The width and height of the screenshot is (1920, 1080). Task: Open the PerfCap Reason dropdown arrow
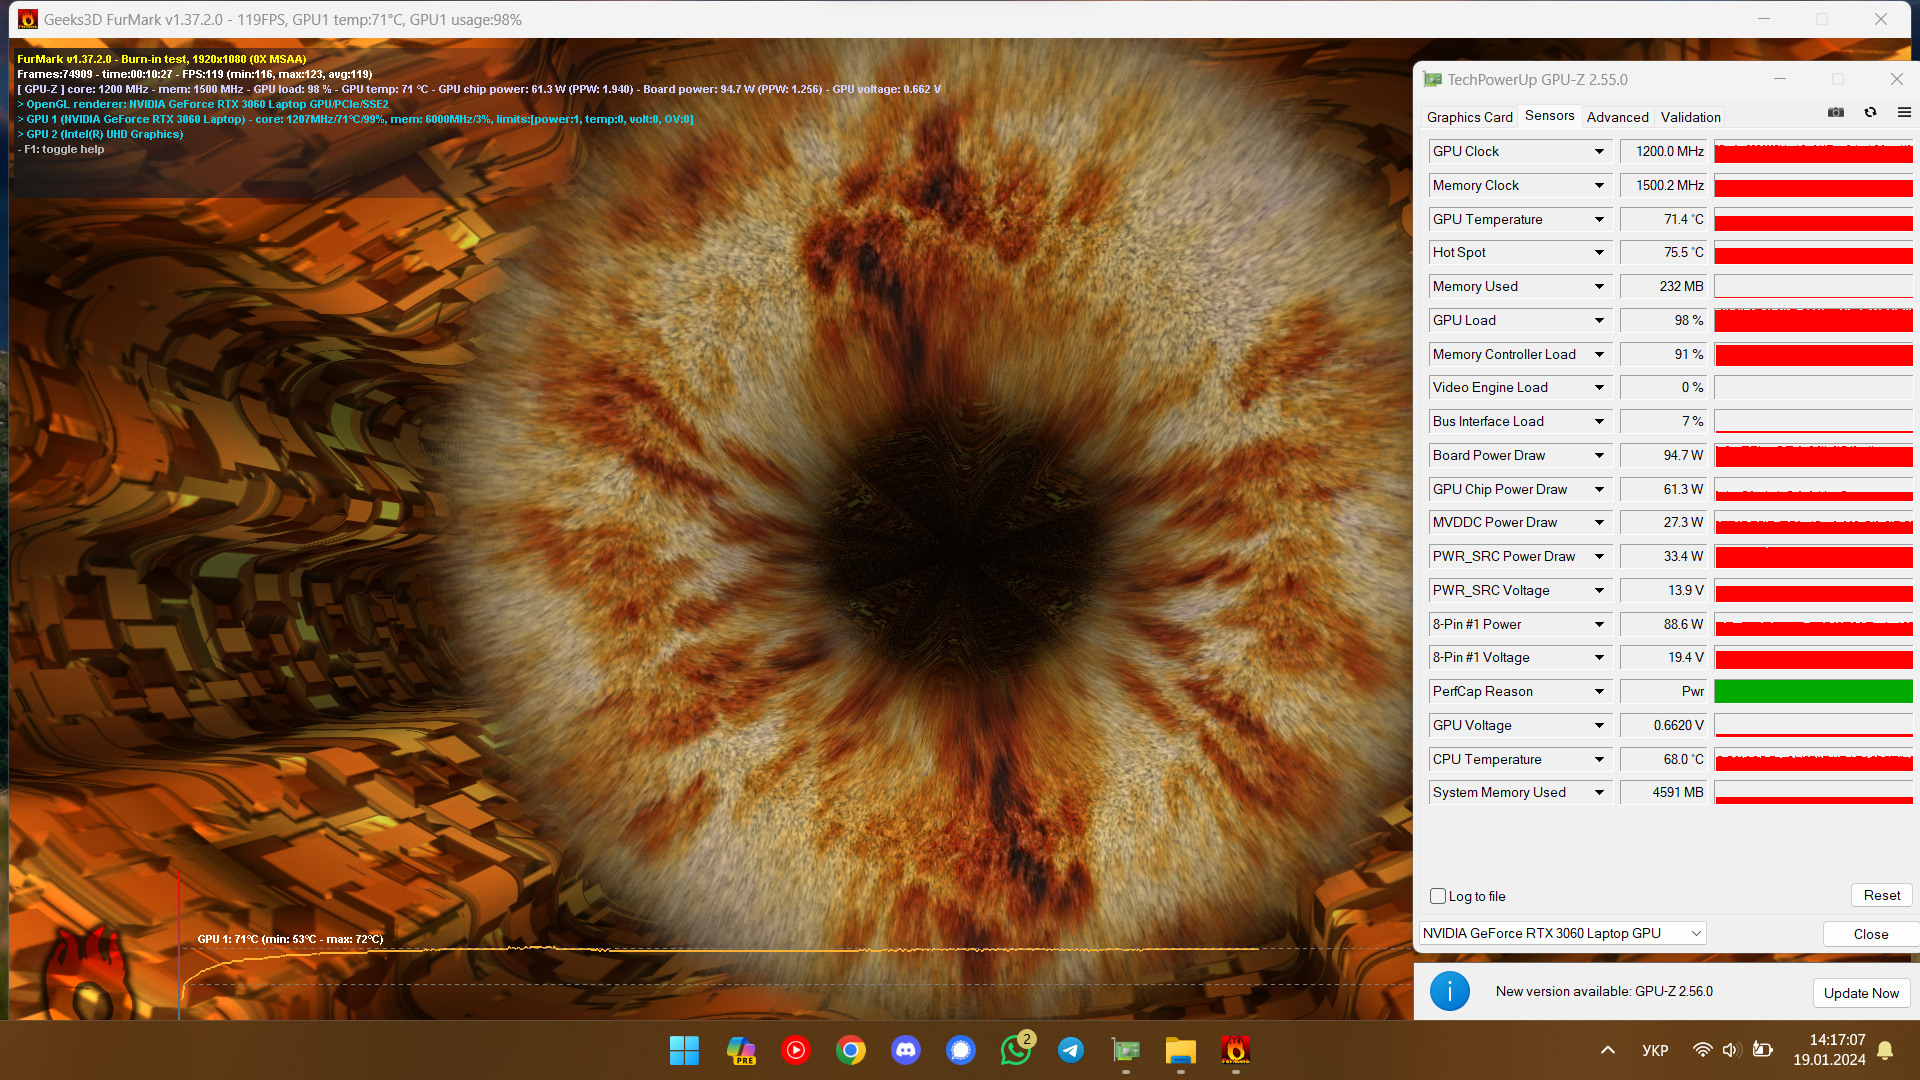click(1599, 692)
